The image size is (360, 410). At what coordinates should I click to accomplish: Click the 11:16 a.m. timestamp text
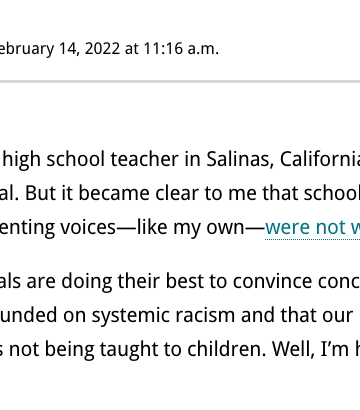pyautogui.click(x=181, y=49)
